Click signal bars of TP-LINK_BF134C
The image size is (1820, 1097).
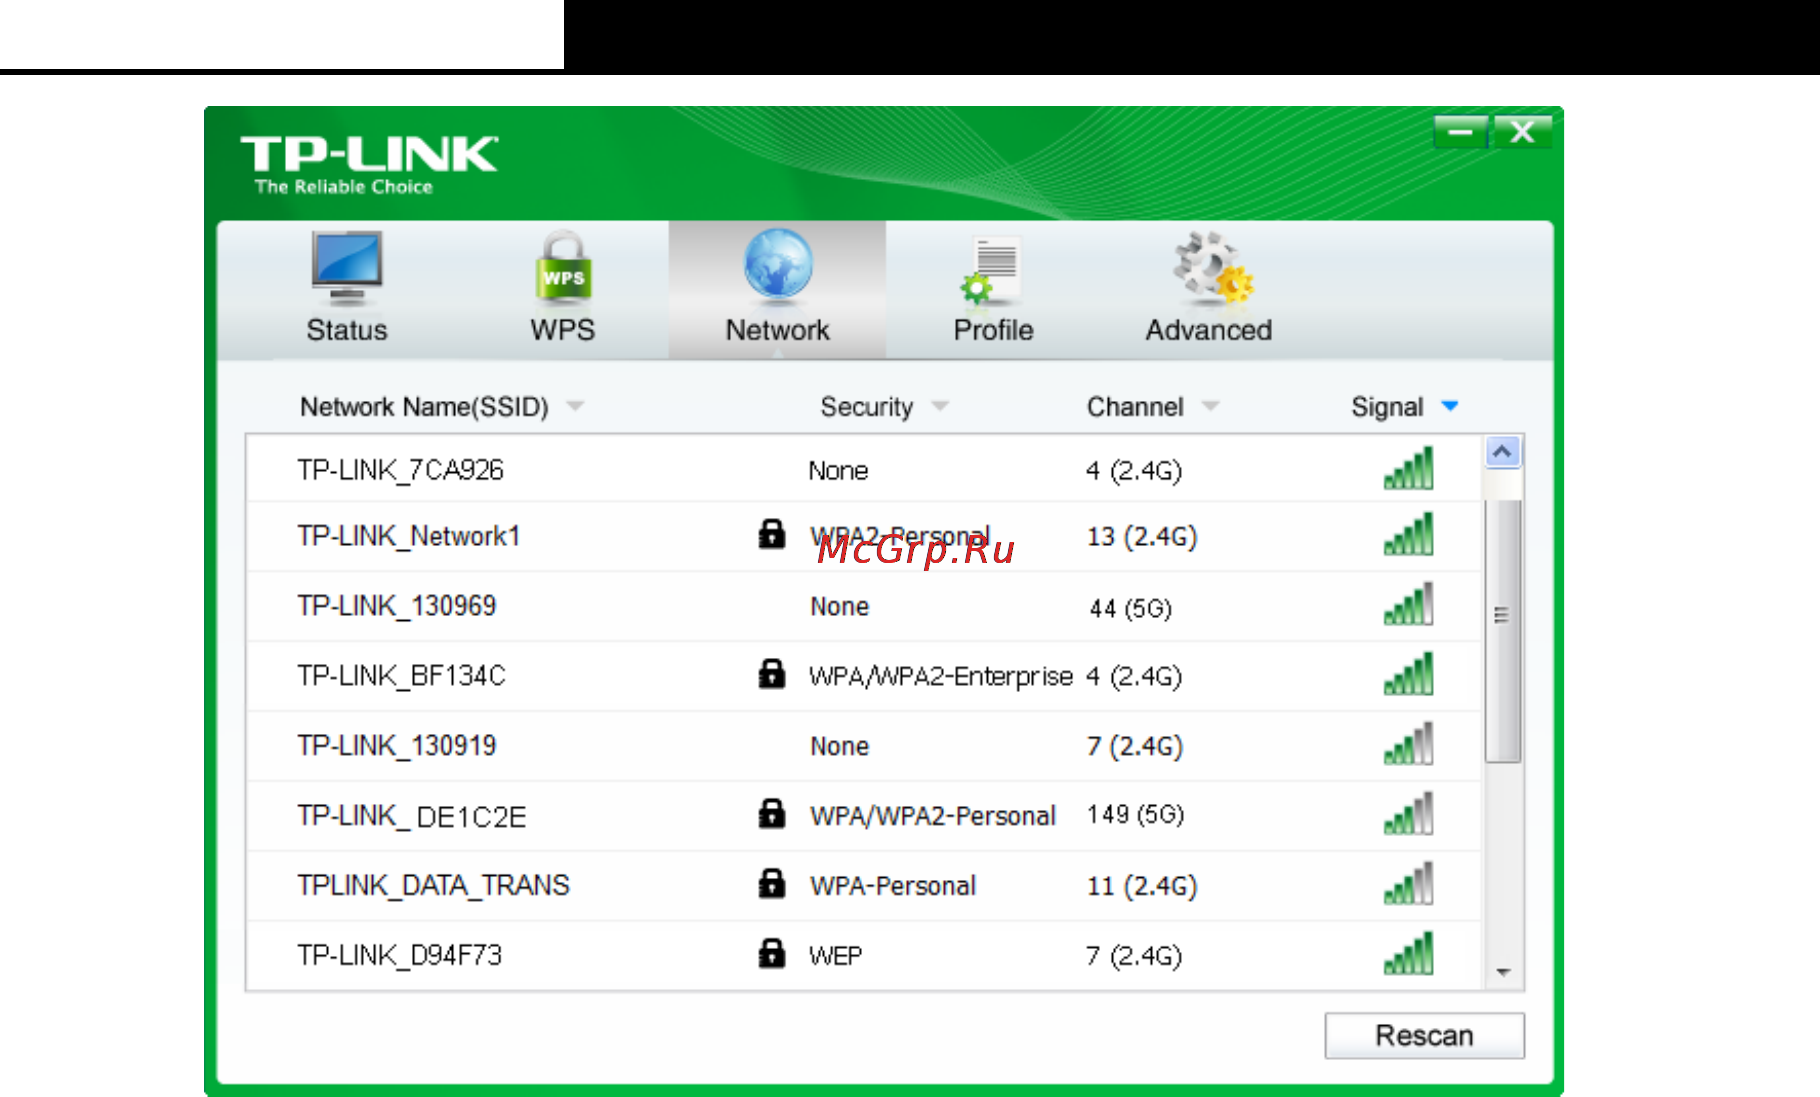click(x=1408, y=674)
